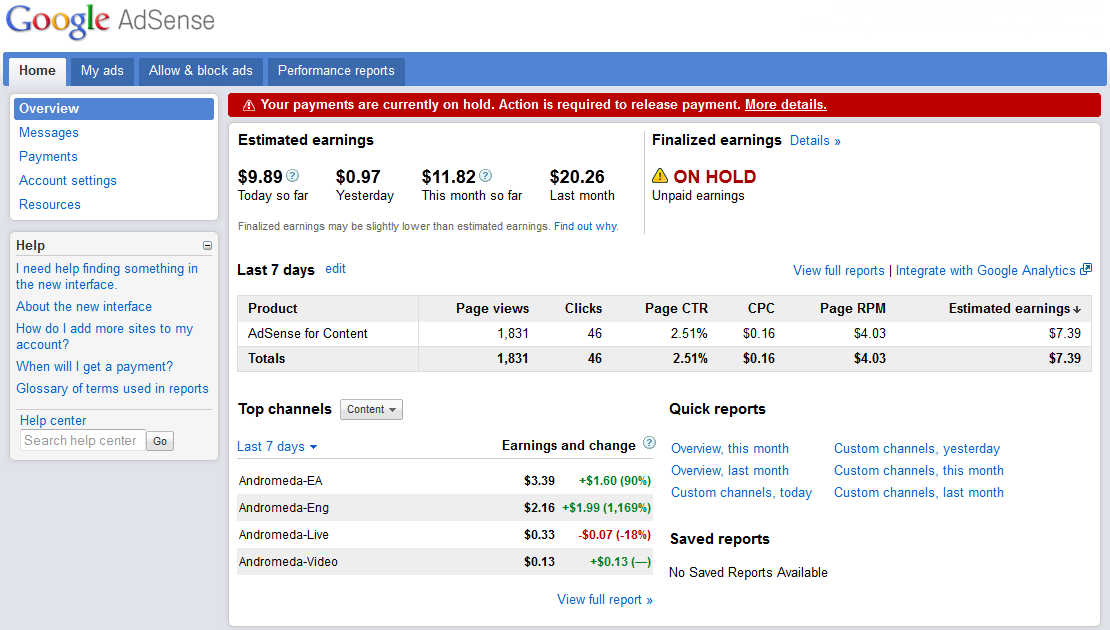
Task: Open the My ads tab
Action: [102, 71]
